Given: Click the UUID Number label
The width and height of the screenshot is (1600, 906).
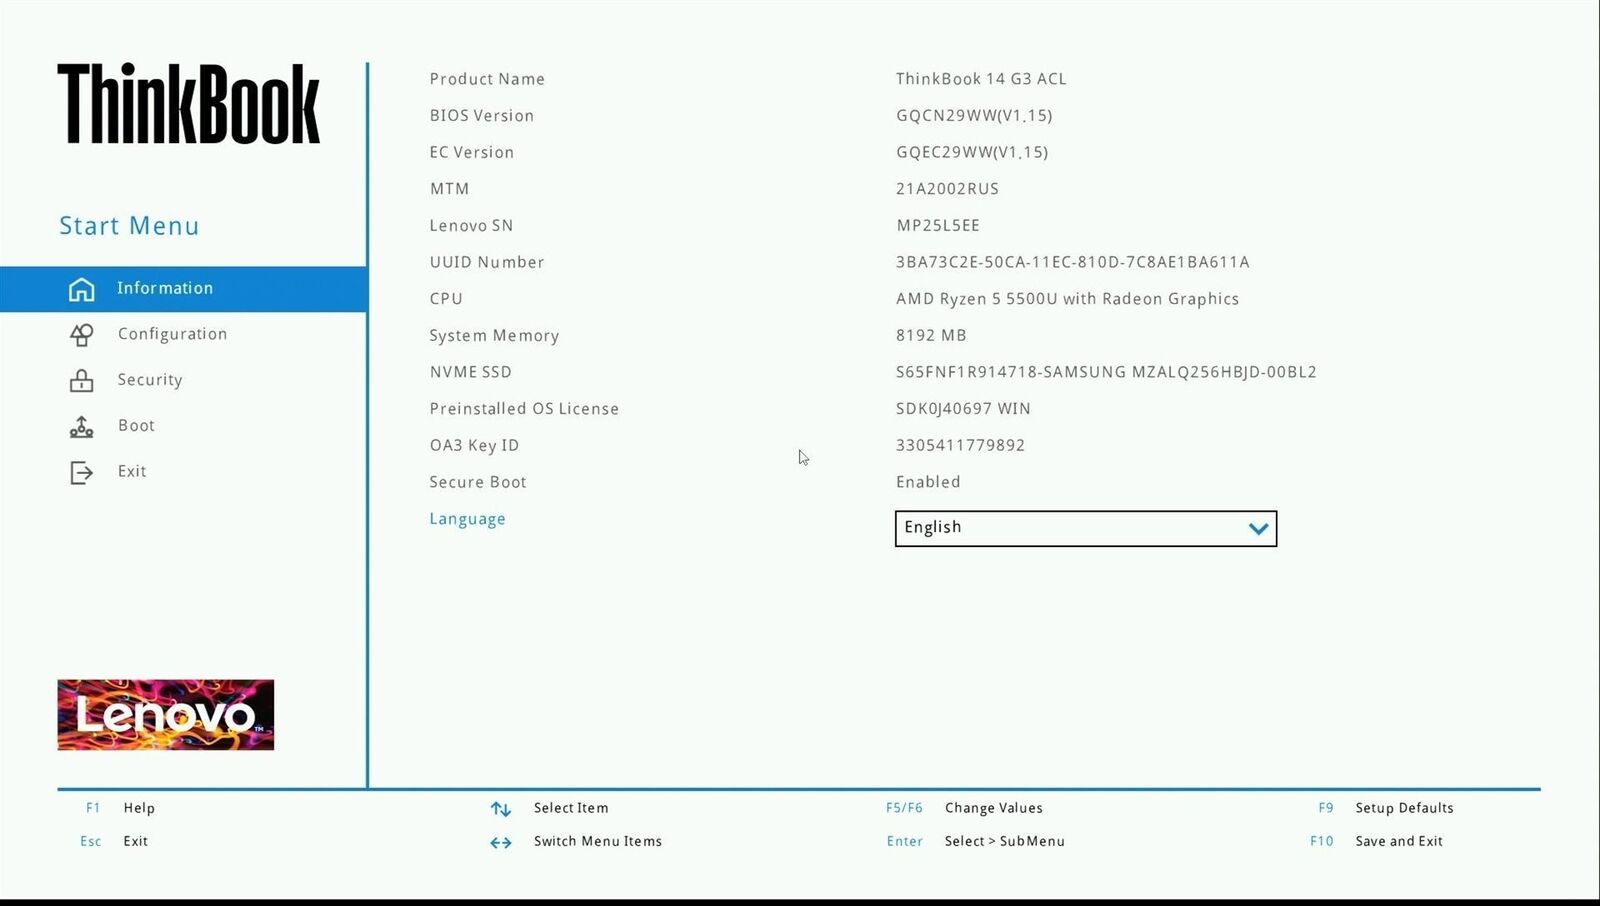Looking at the screenshot, I should coord(487,262).
